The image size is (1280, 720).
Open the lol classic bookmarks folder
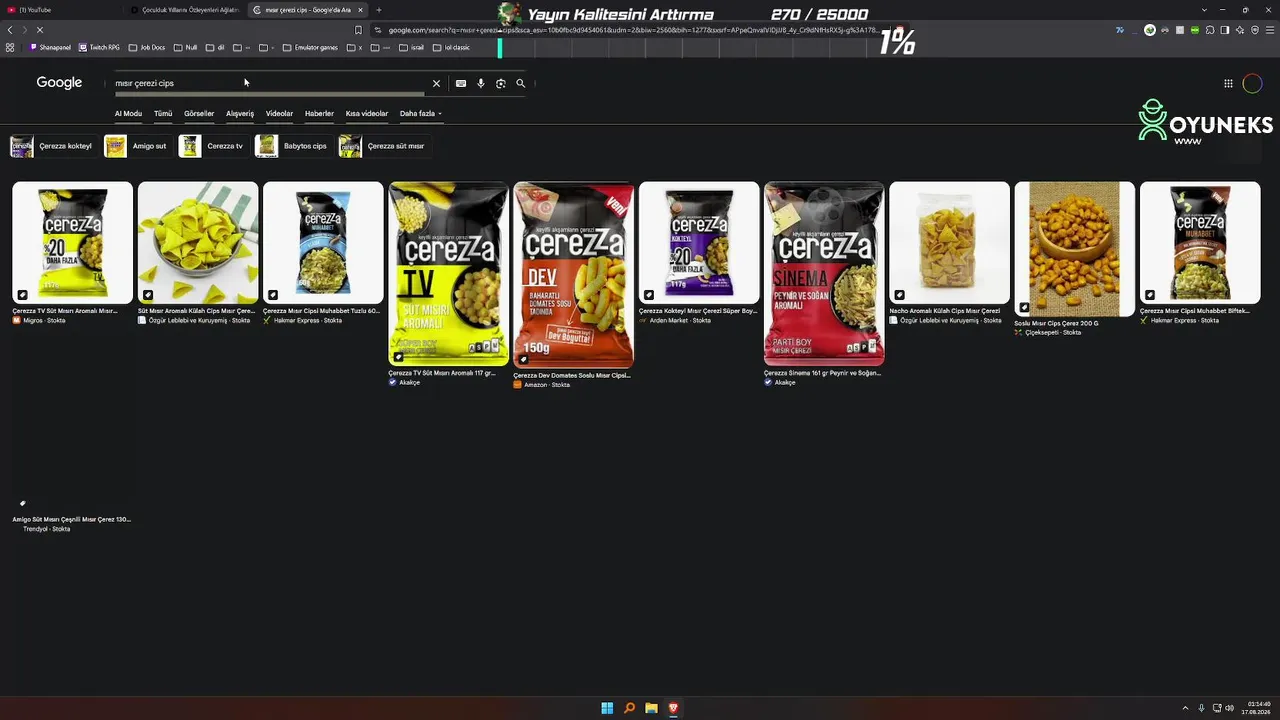[450, 47]
